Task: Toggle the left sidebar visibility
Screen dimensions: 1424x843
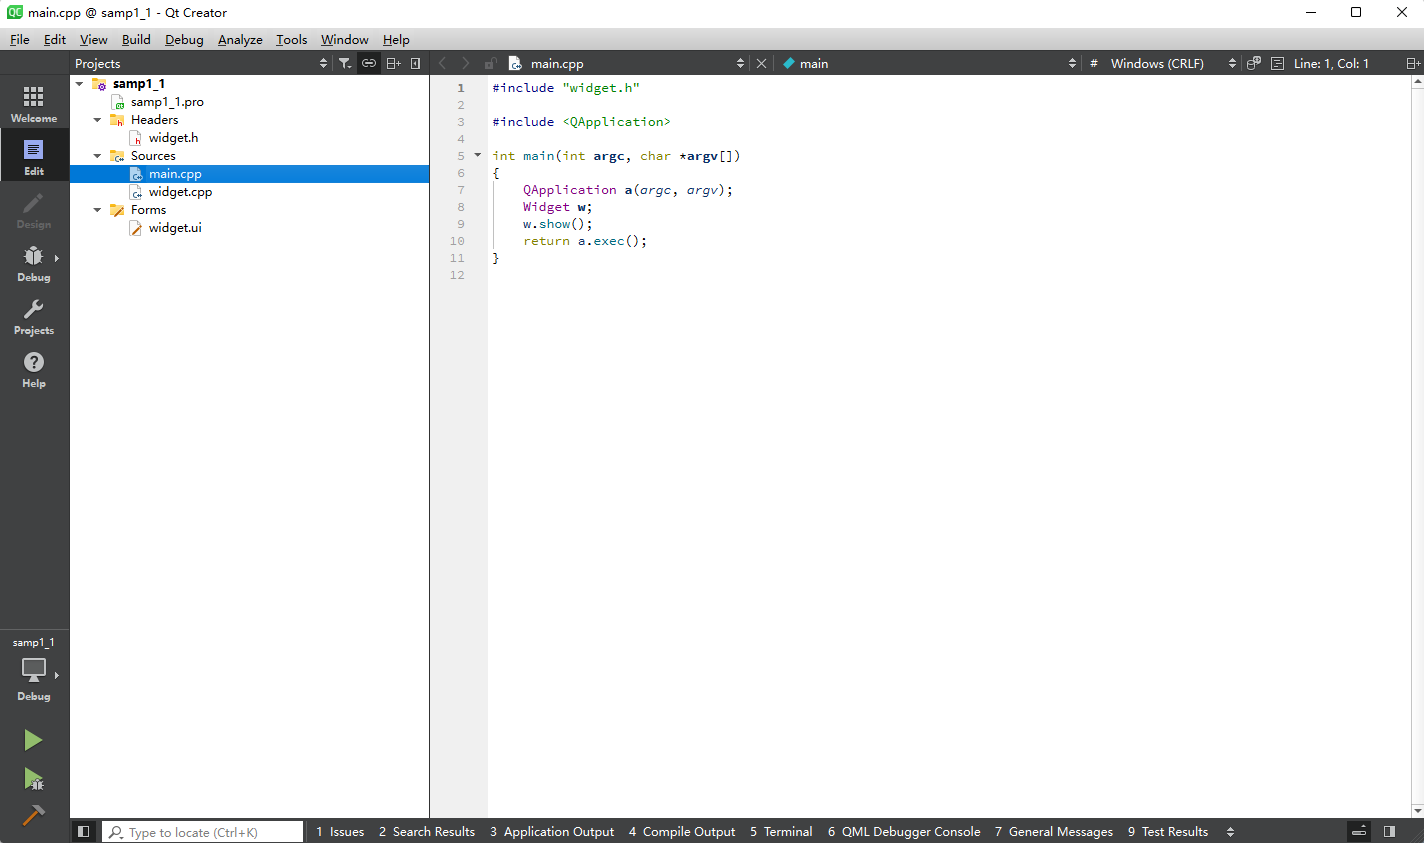Action: (84, 831)
